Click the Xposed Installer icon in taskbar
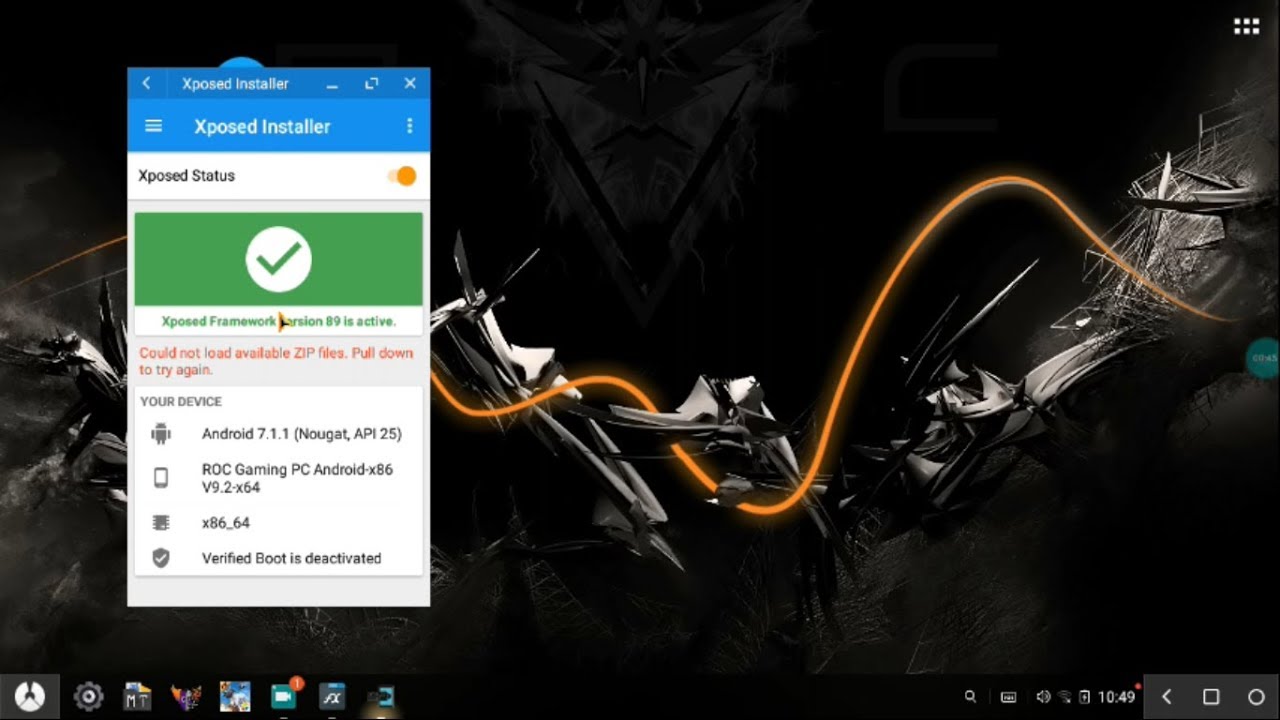The height and width of the screenshot is (720, 1280). coord(381,697)
